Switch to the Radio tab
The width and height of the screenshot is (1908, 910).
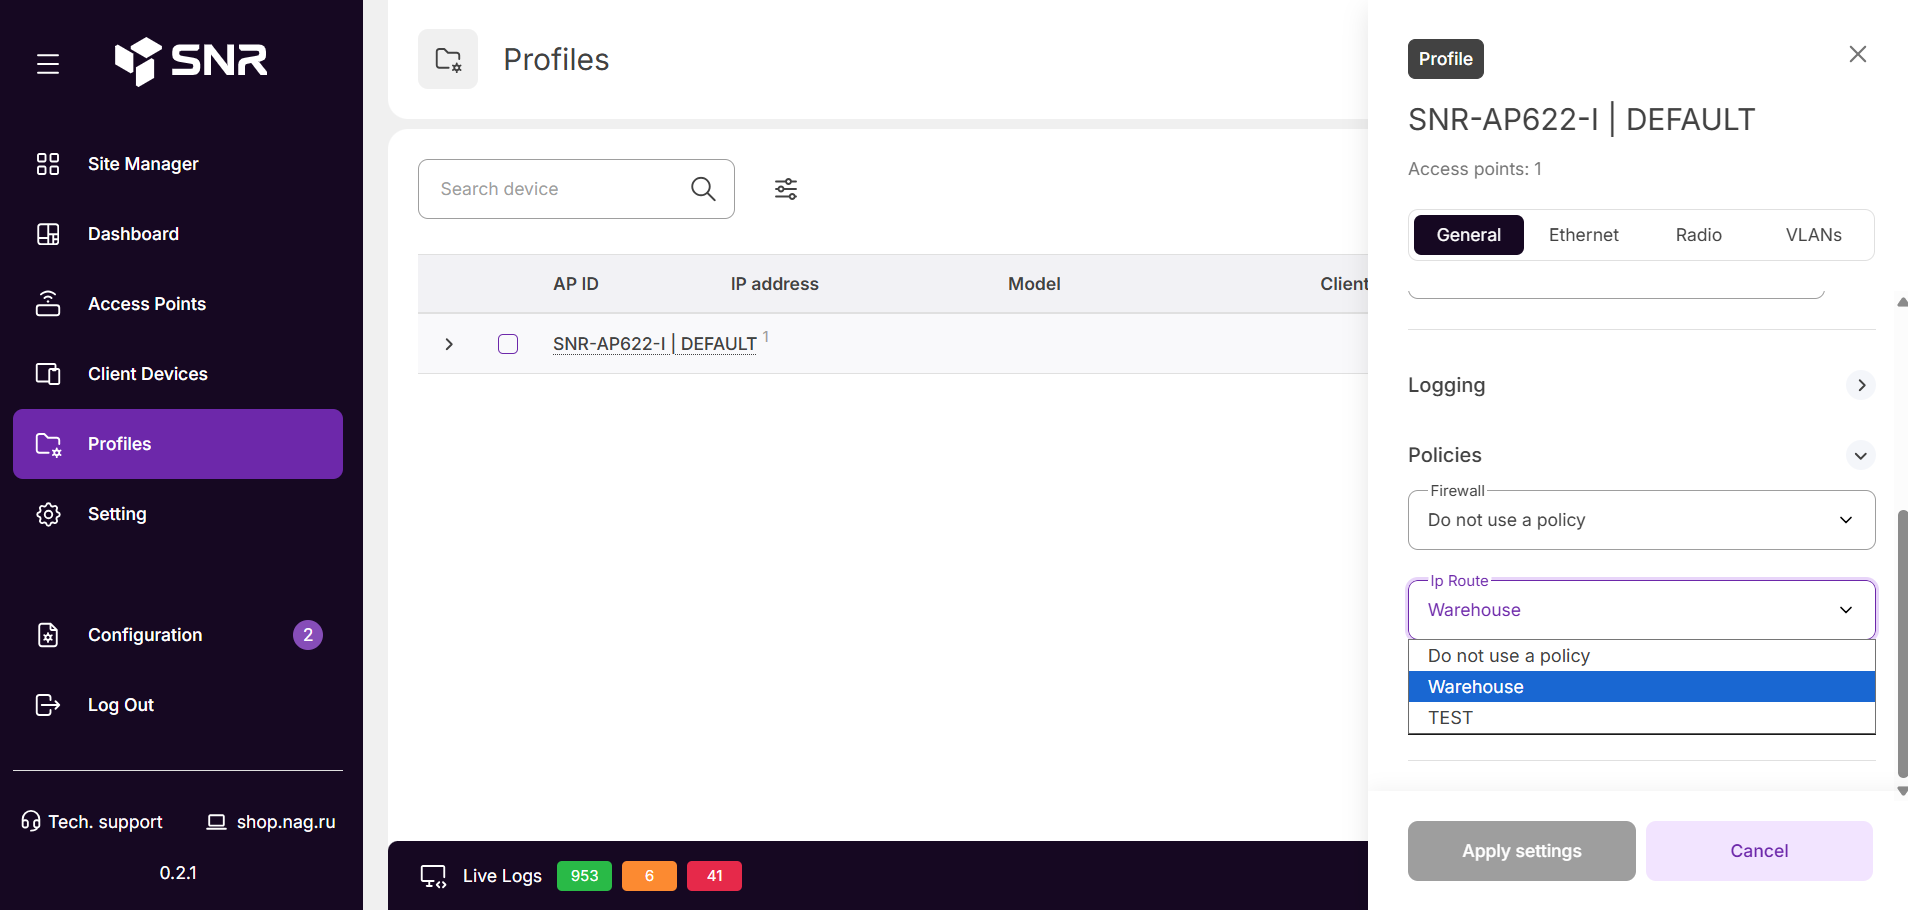point(1699,235)
